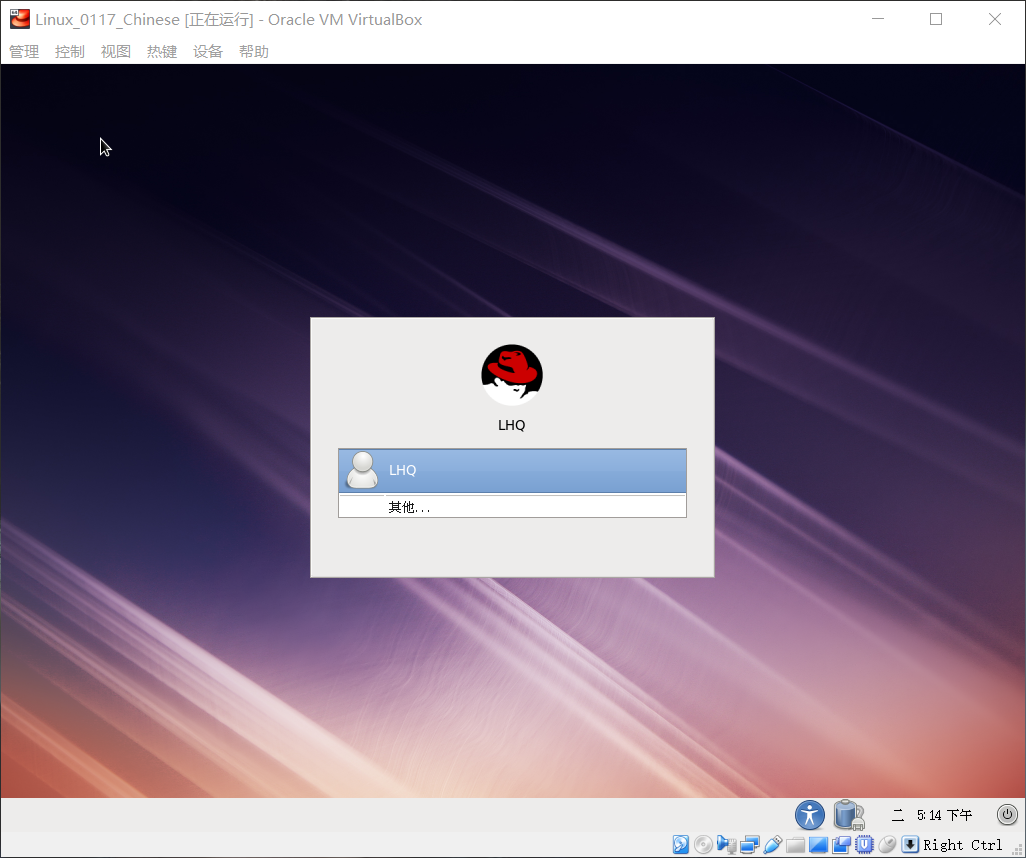
Task: Maximize the VirtualBox window
Action: tap(936, 19)
